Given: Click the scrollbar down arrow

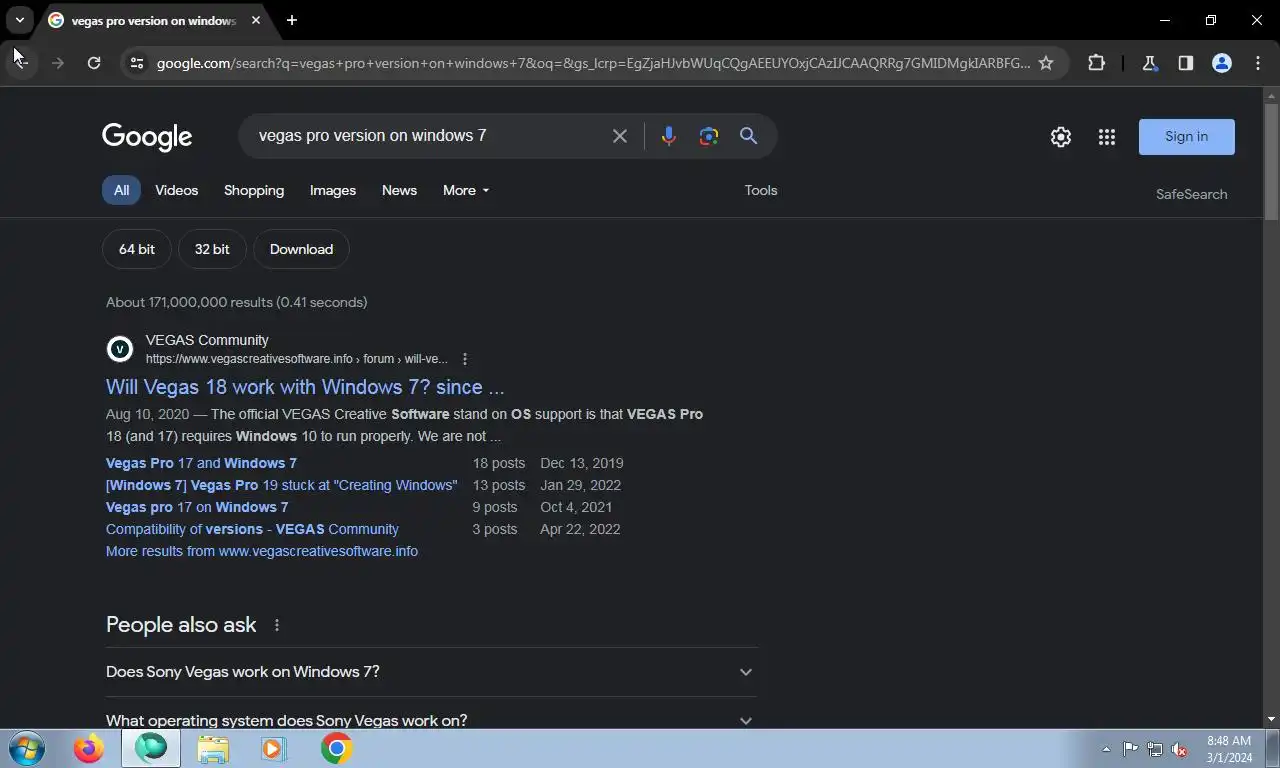Looking at the screenshot, I should (1272, 719).
